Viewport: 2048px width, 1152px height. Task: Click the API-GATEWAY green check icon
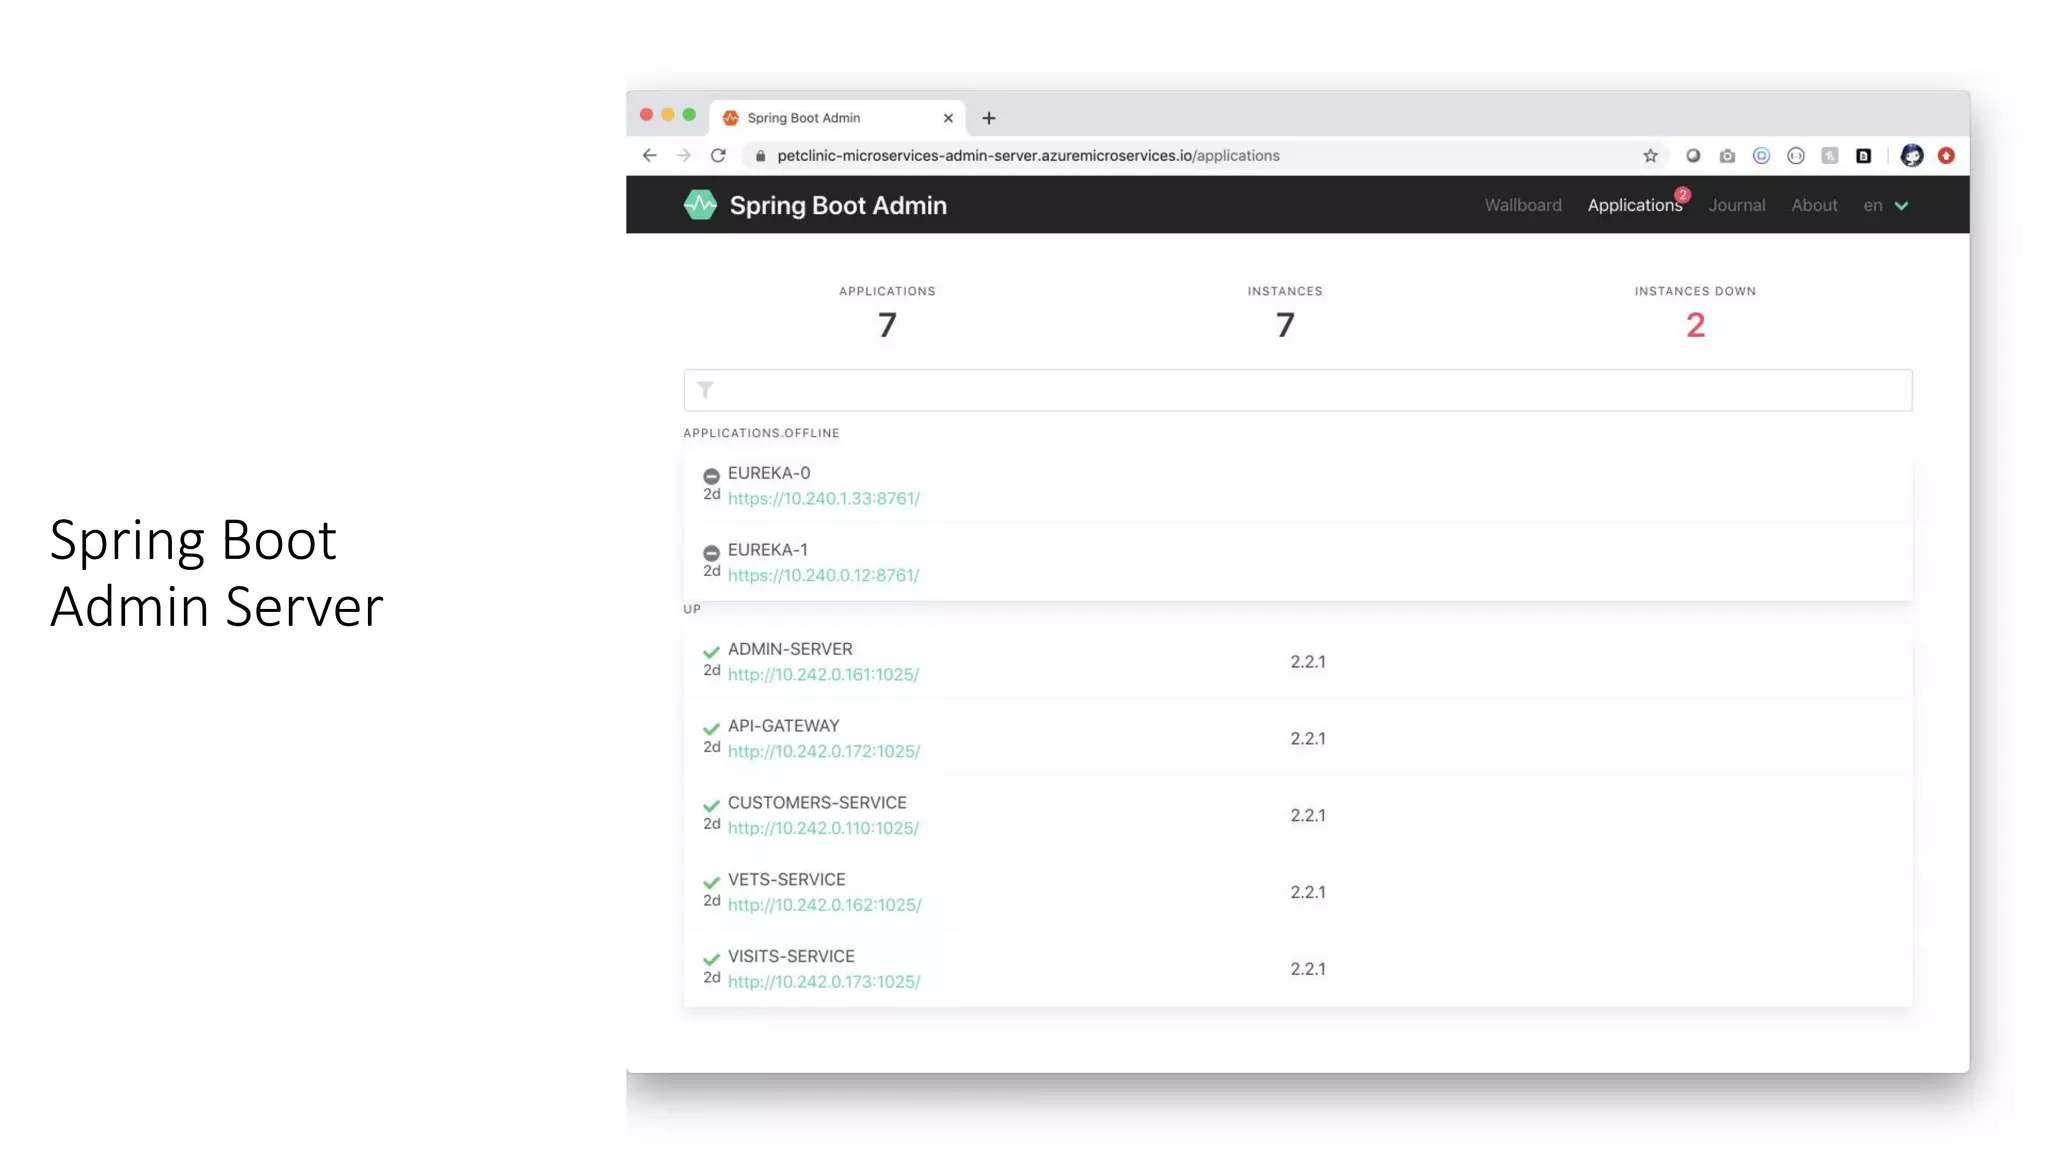pyautogui.click(x=711, y=729)
